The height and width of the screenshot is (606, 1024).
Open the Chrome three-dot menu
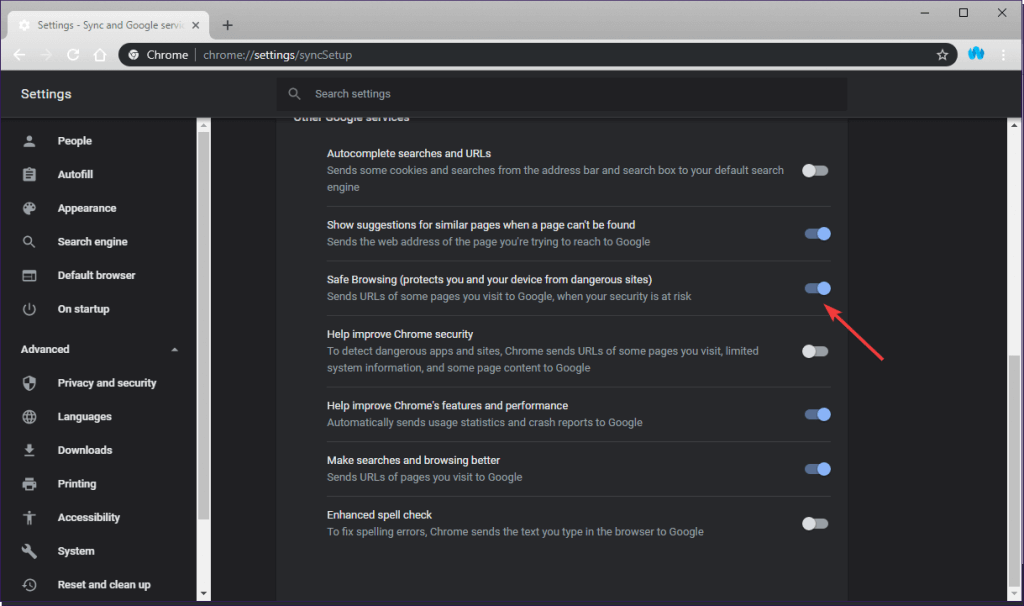click(x=1003, y=55)
